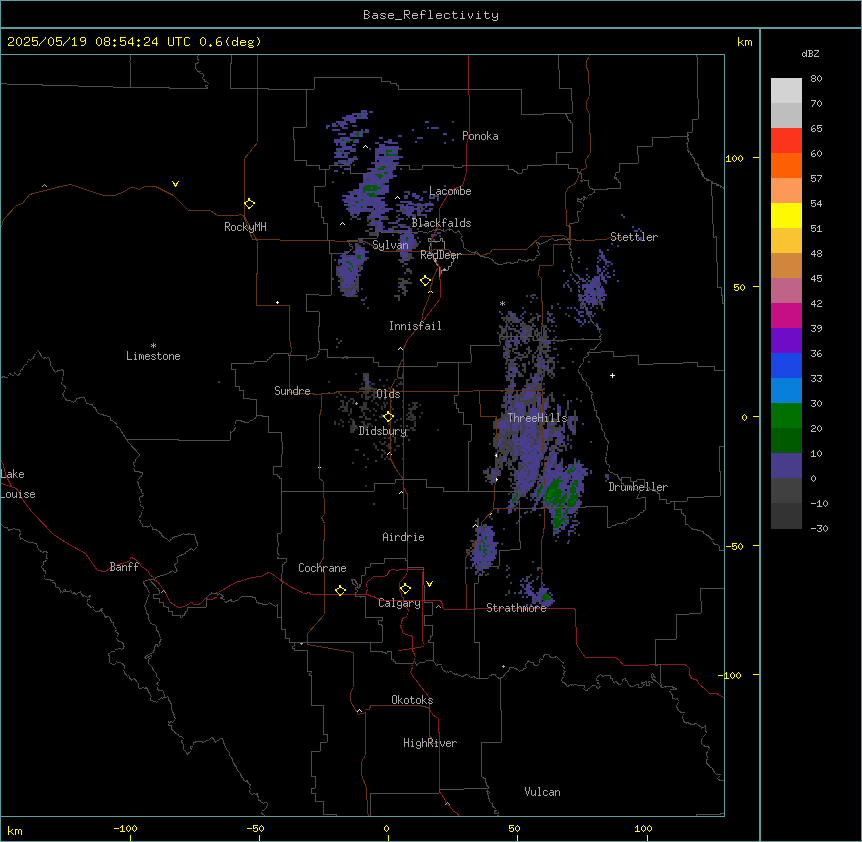862x842 pixels.
Task: Click the Drumheller town label
Action: click(x=638, y=487)
